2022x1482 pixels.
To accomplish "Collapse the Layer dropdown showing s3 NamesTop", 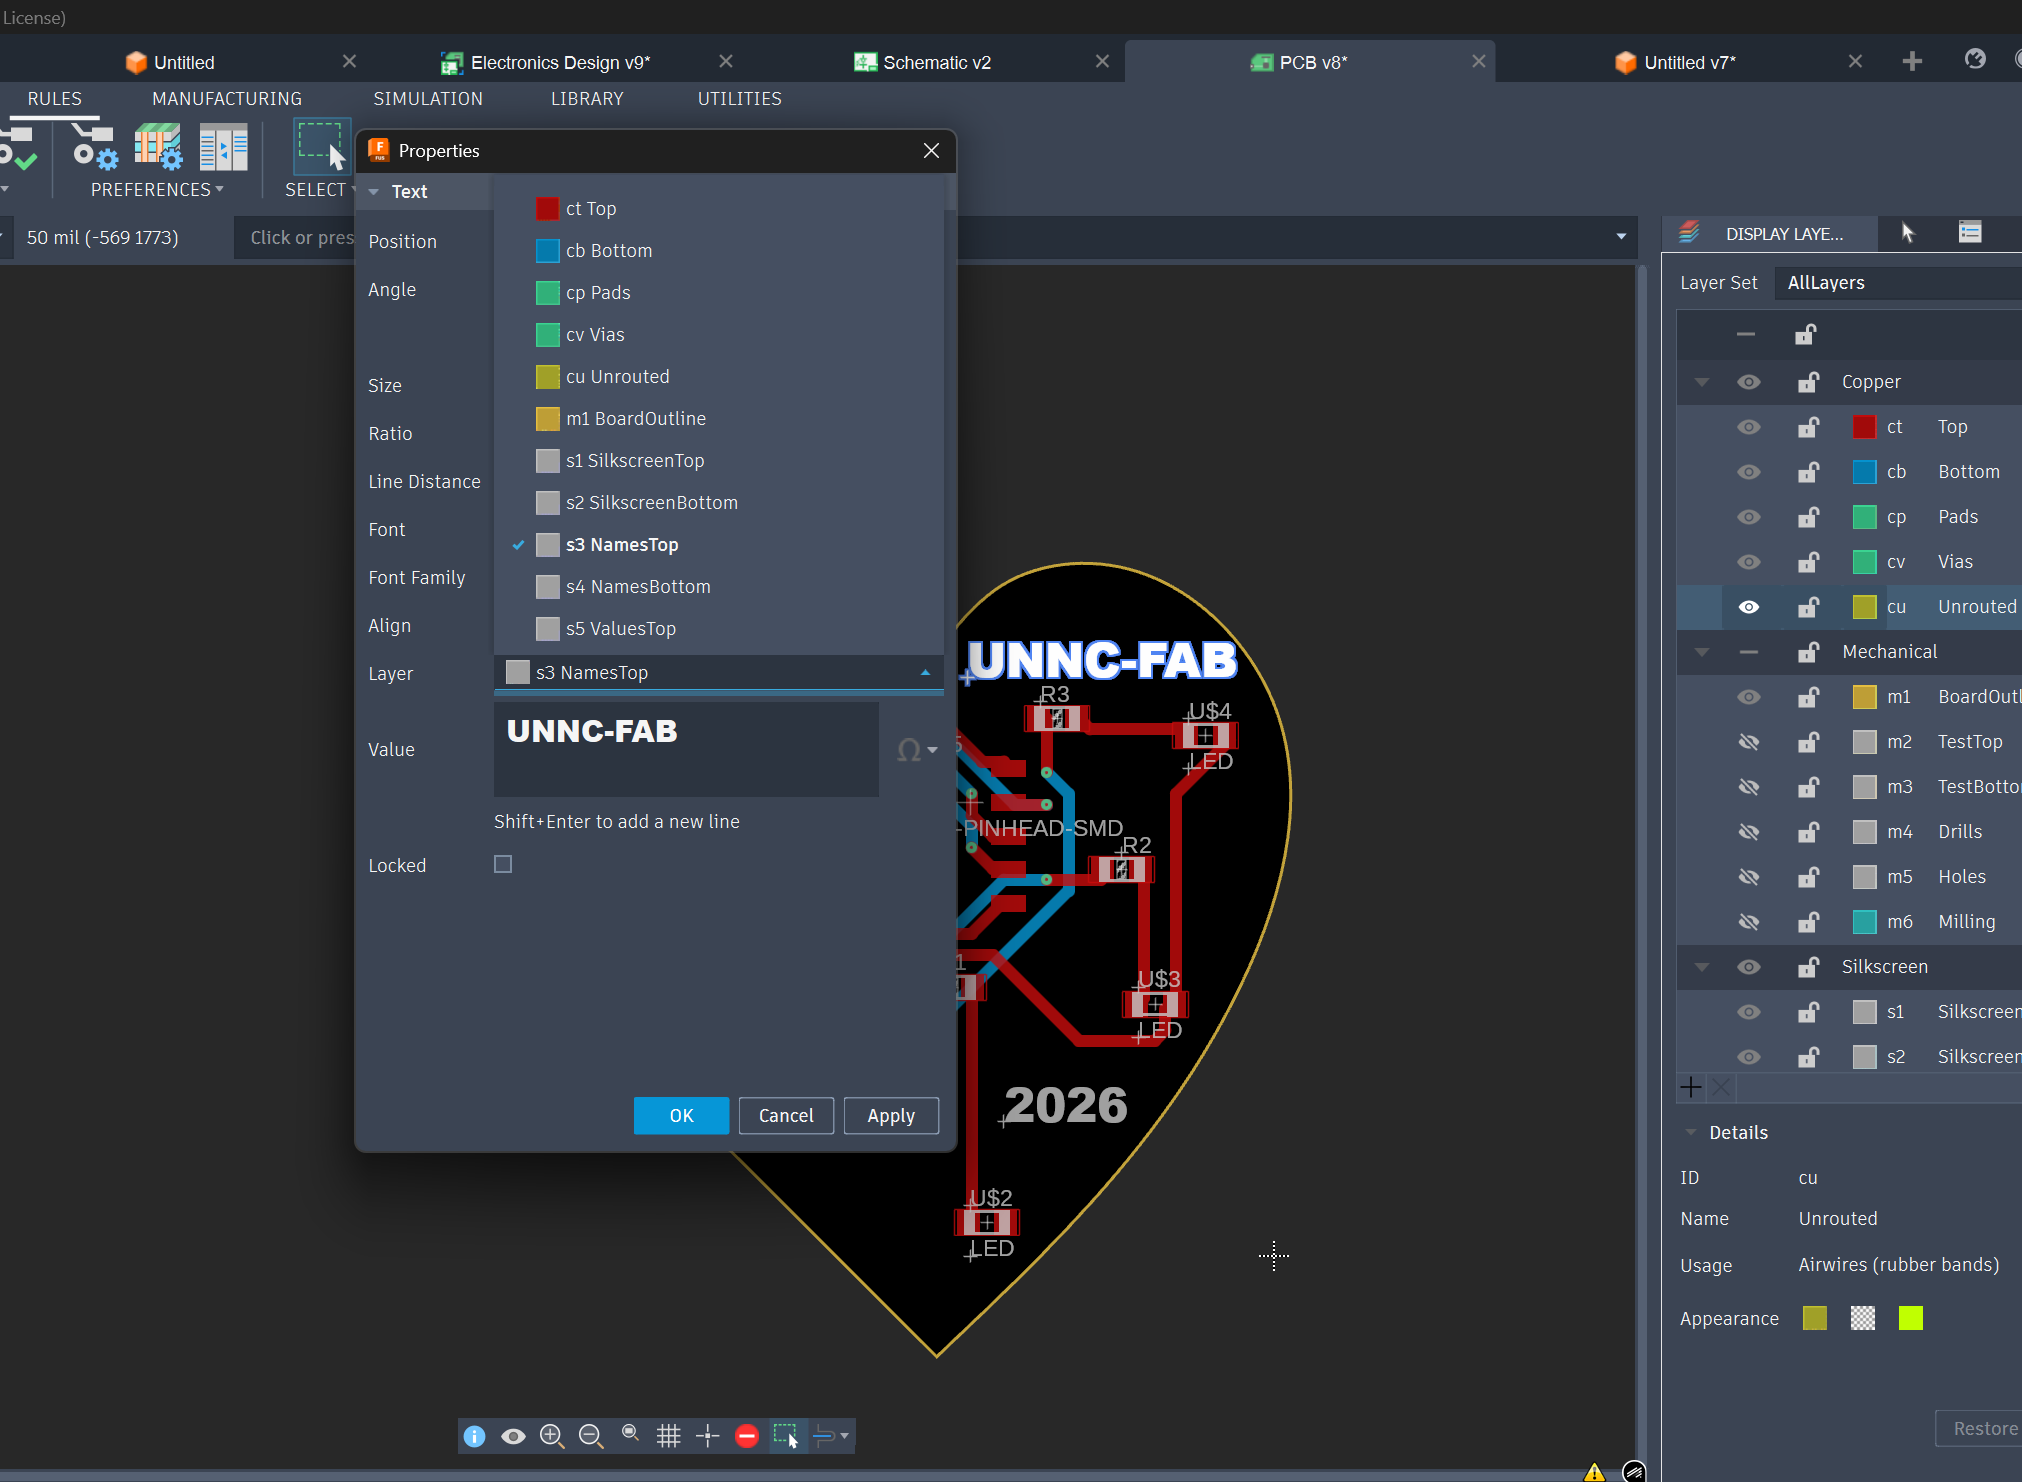I will (x=925, y=673).
